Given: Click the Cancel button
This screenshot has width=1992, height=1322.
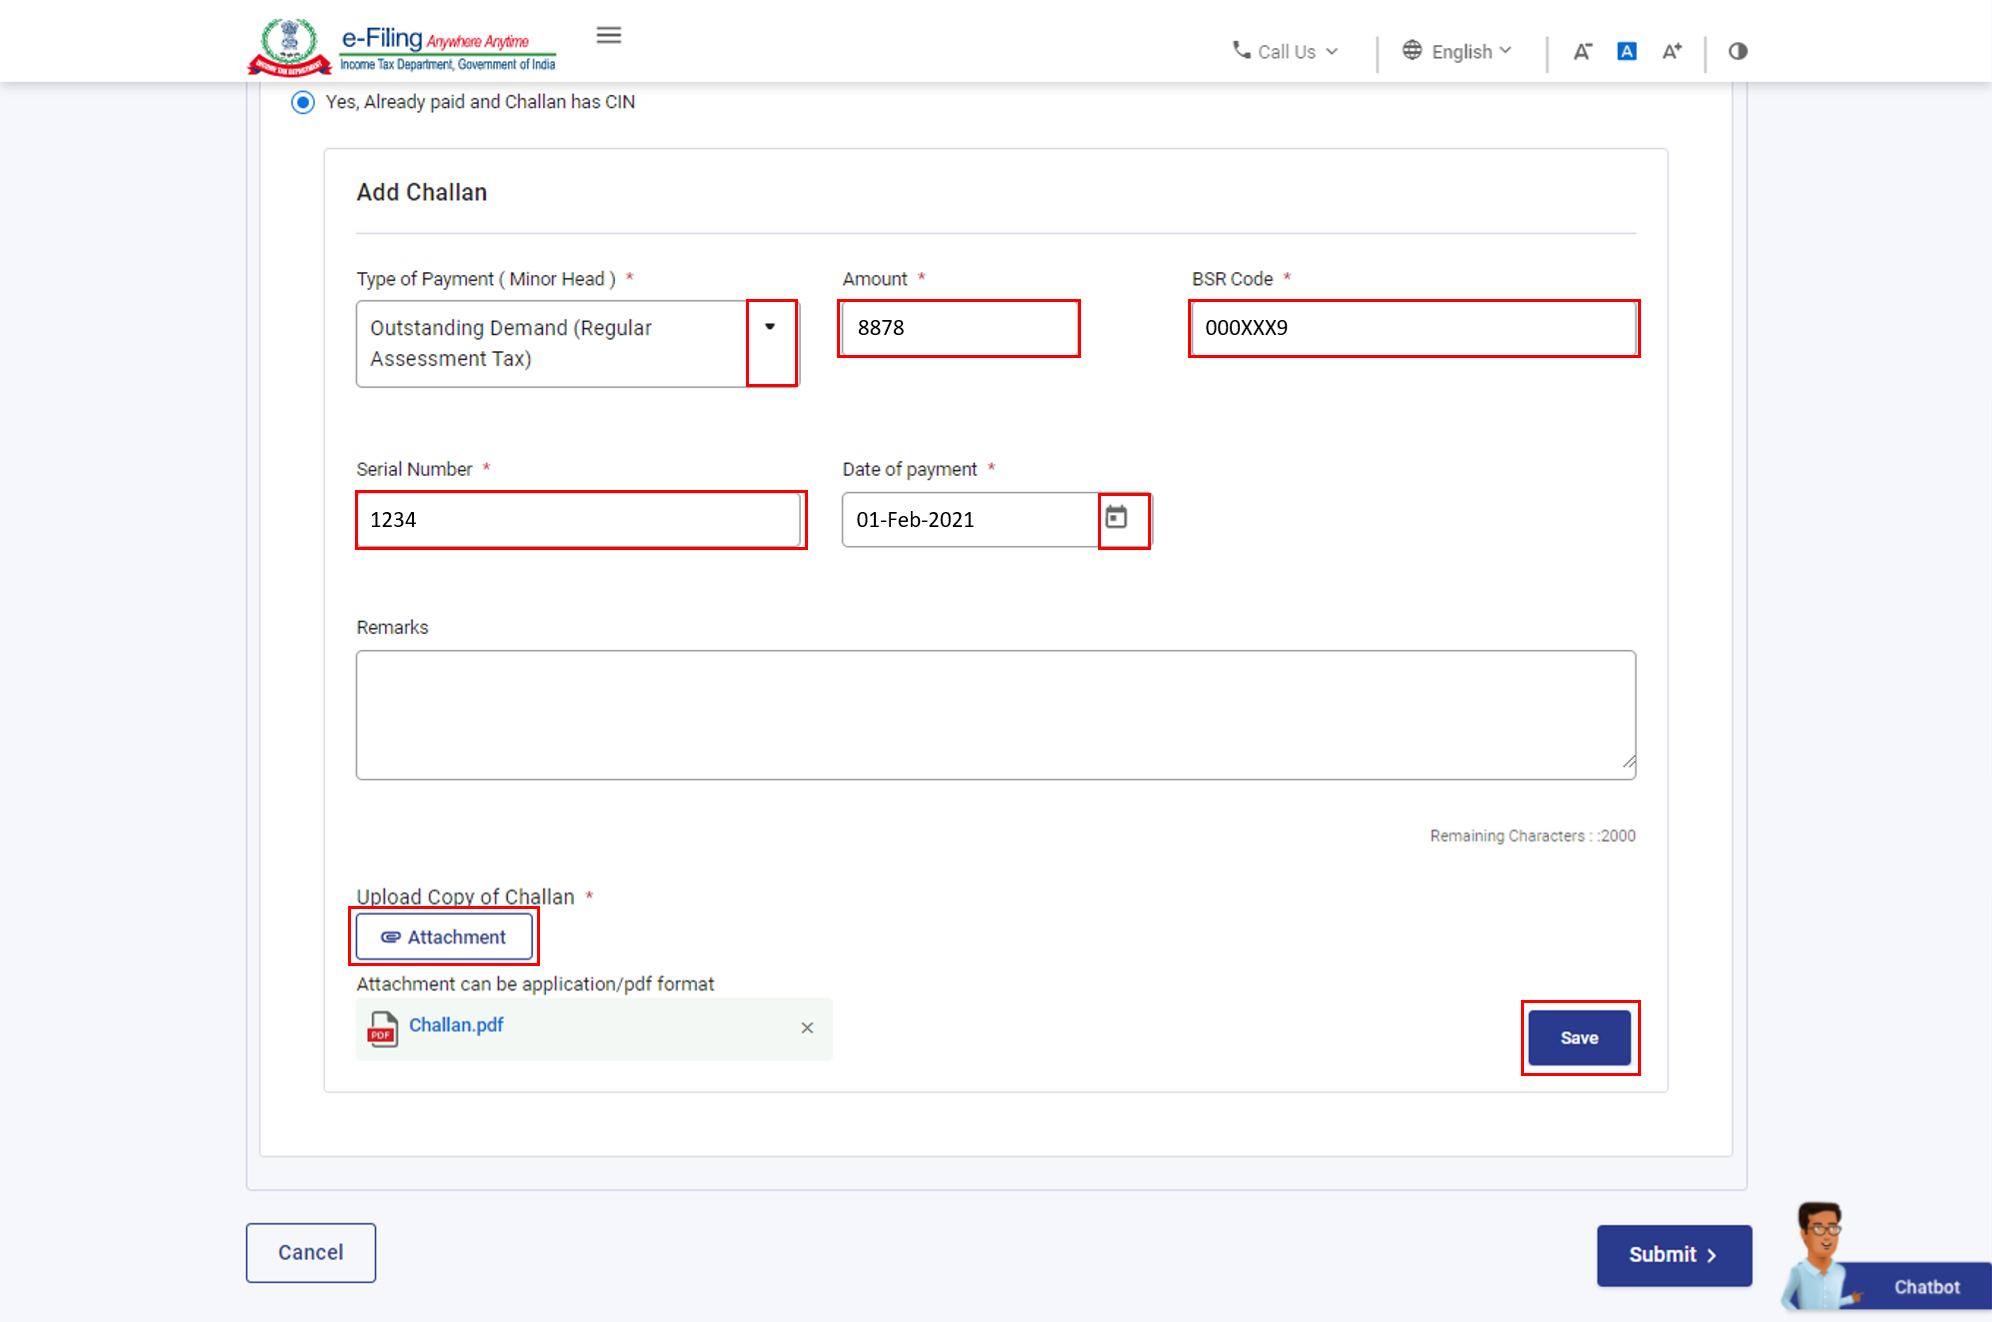Looking at the screenshot, I should coord(311,1252).
